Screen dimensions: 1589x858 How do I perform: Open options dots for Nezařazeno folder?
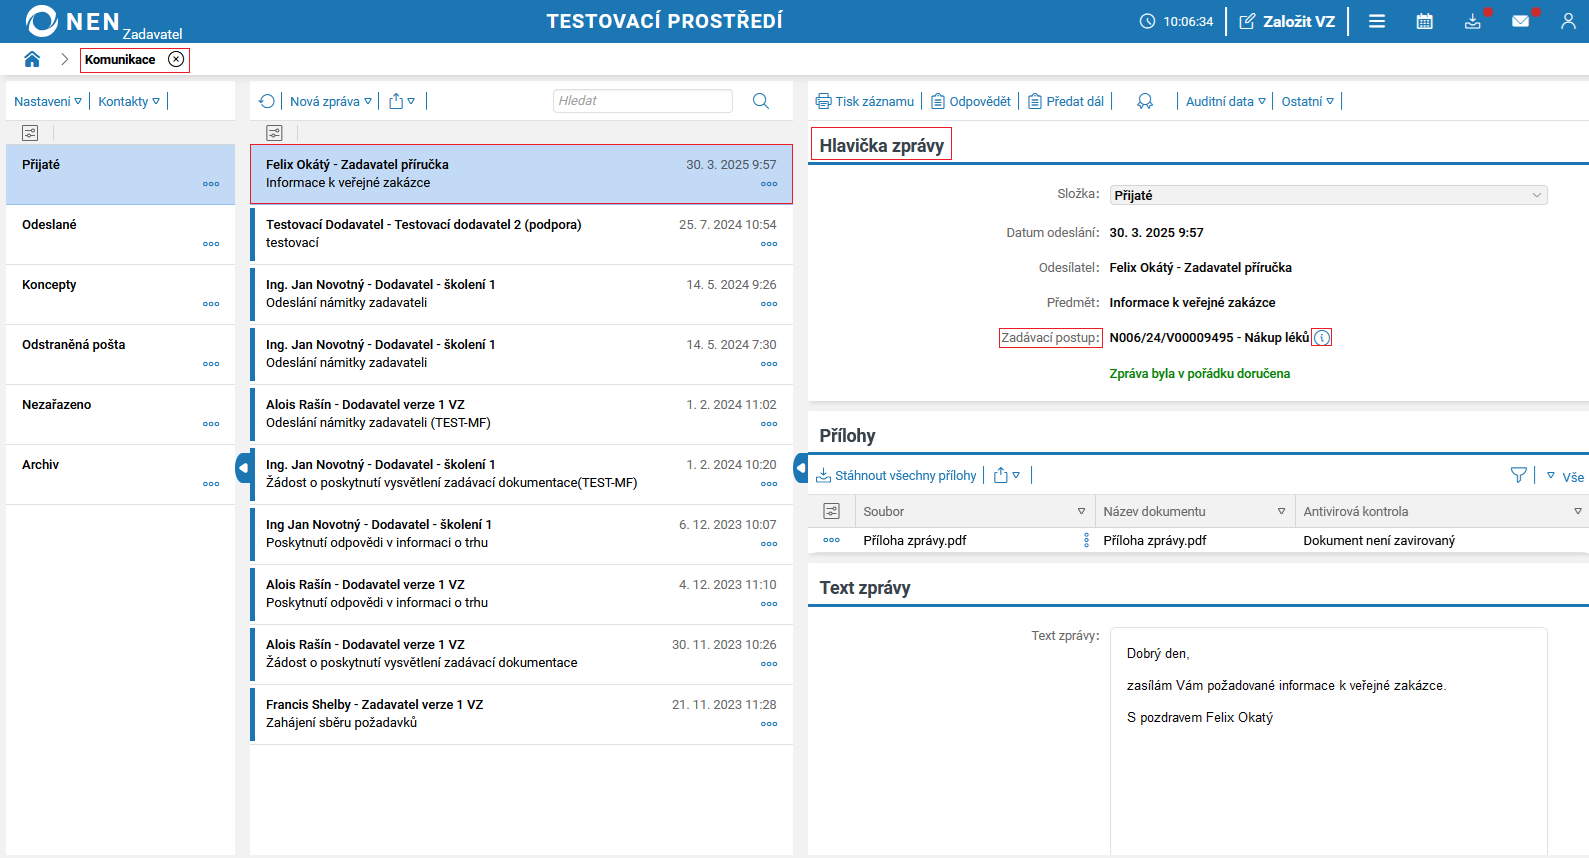point(211,424)
